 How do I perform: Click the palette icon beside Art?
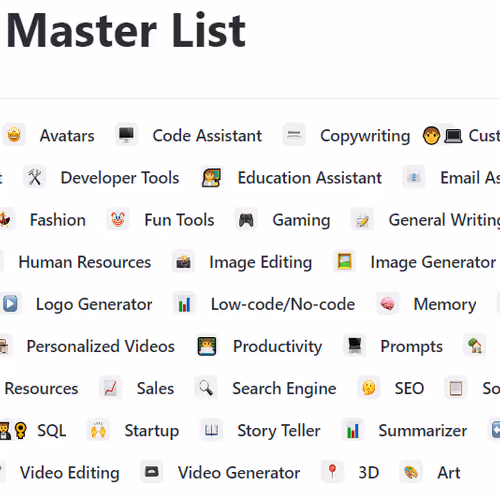411,472
